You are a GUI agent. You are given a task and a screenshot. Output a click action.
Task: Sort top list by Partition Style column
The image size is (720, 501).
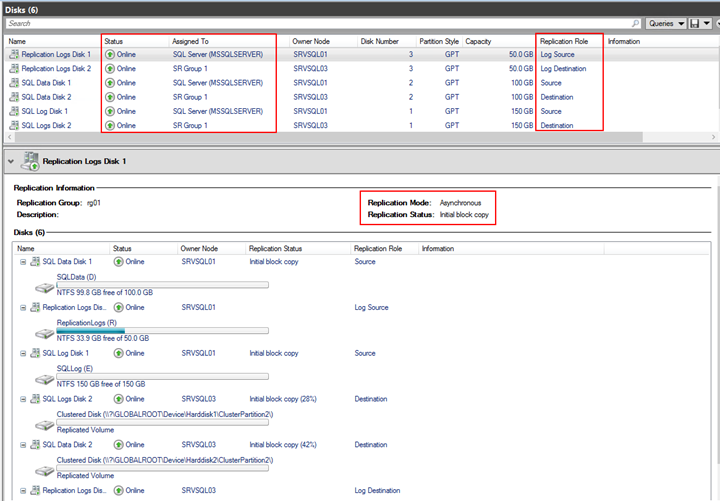point(439,41)
